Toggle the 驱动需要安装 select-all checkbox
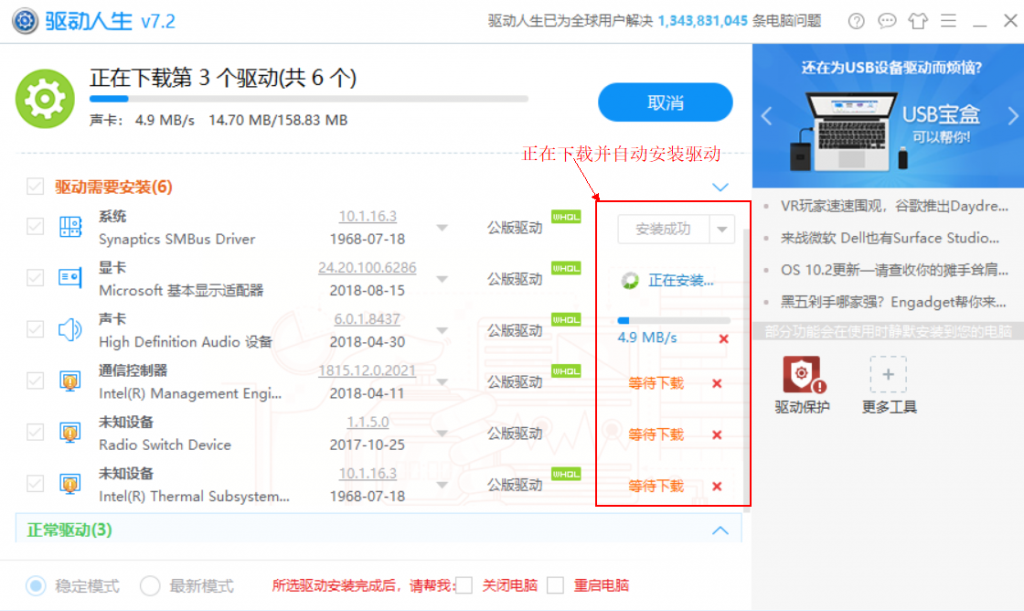Viewport: 1024px width, 611px height. tap(36, 187)
